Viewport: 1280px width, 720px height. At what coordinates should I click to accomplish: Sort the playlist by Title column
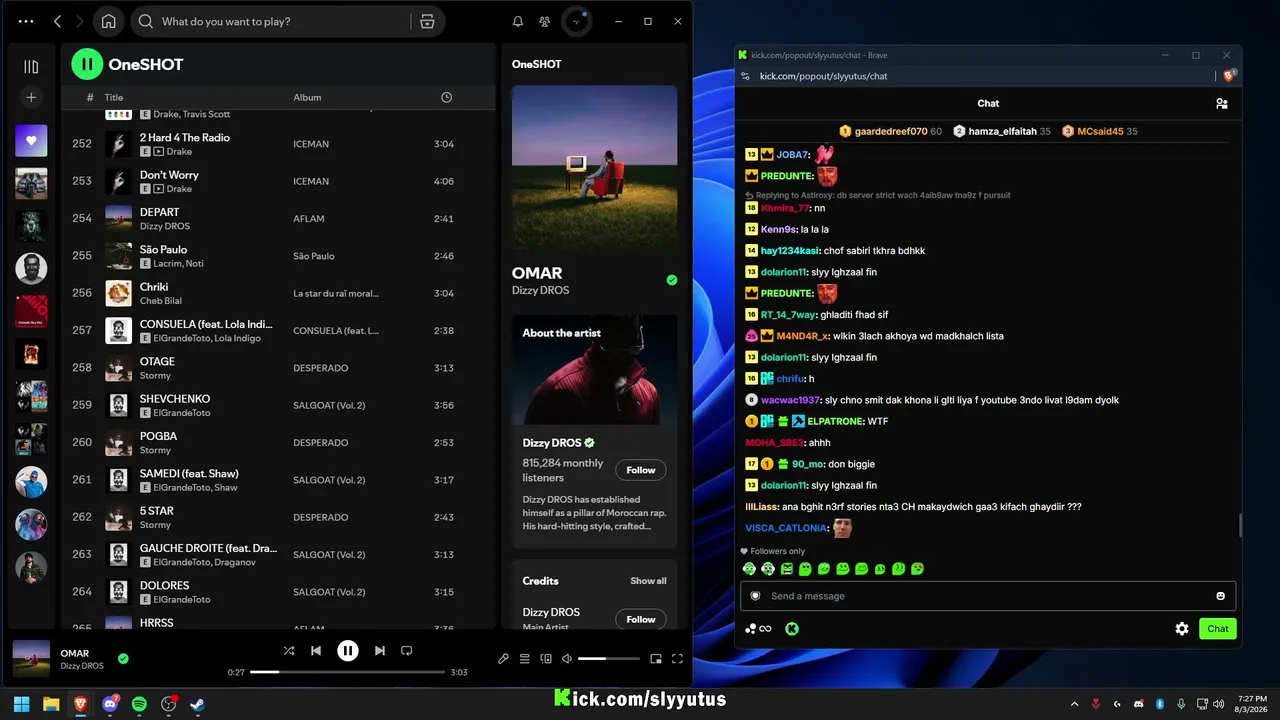click(x=114, y=97)
